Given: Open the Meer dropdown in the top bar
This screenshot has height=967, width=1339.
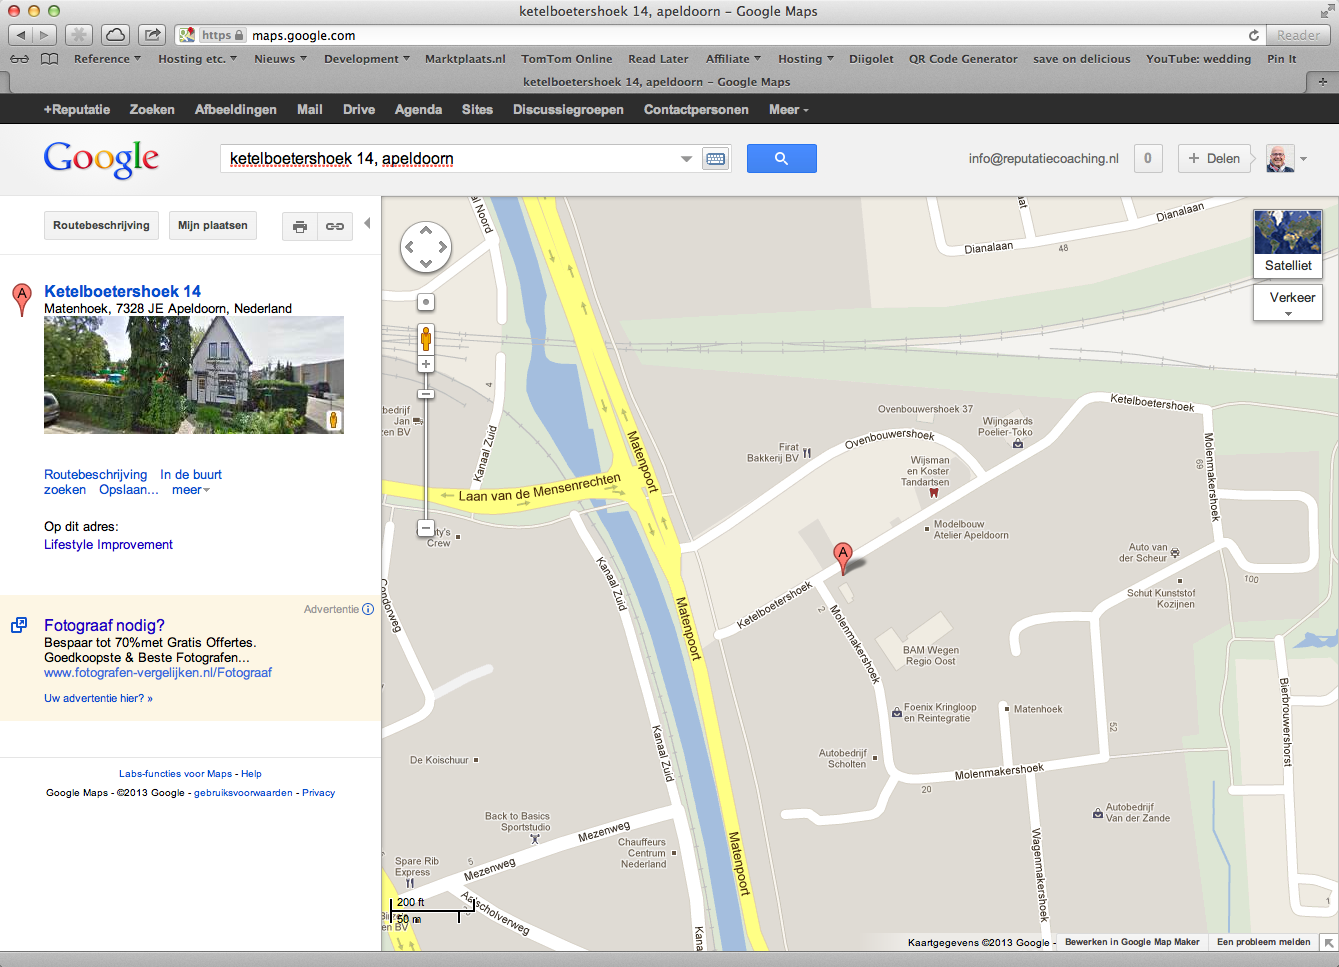Looking at the screenshot, I should tap(788, 110).
